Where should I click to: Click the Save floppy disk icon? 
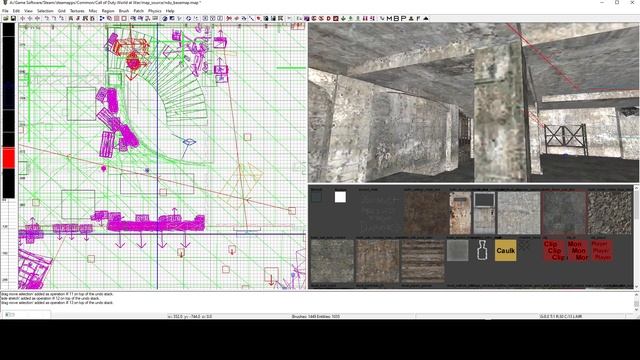[13, 18]
